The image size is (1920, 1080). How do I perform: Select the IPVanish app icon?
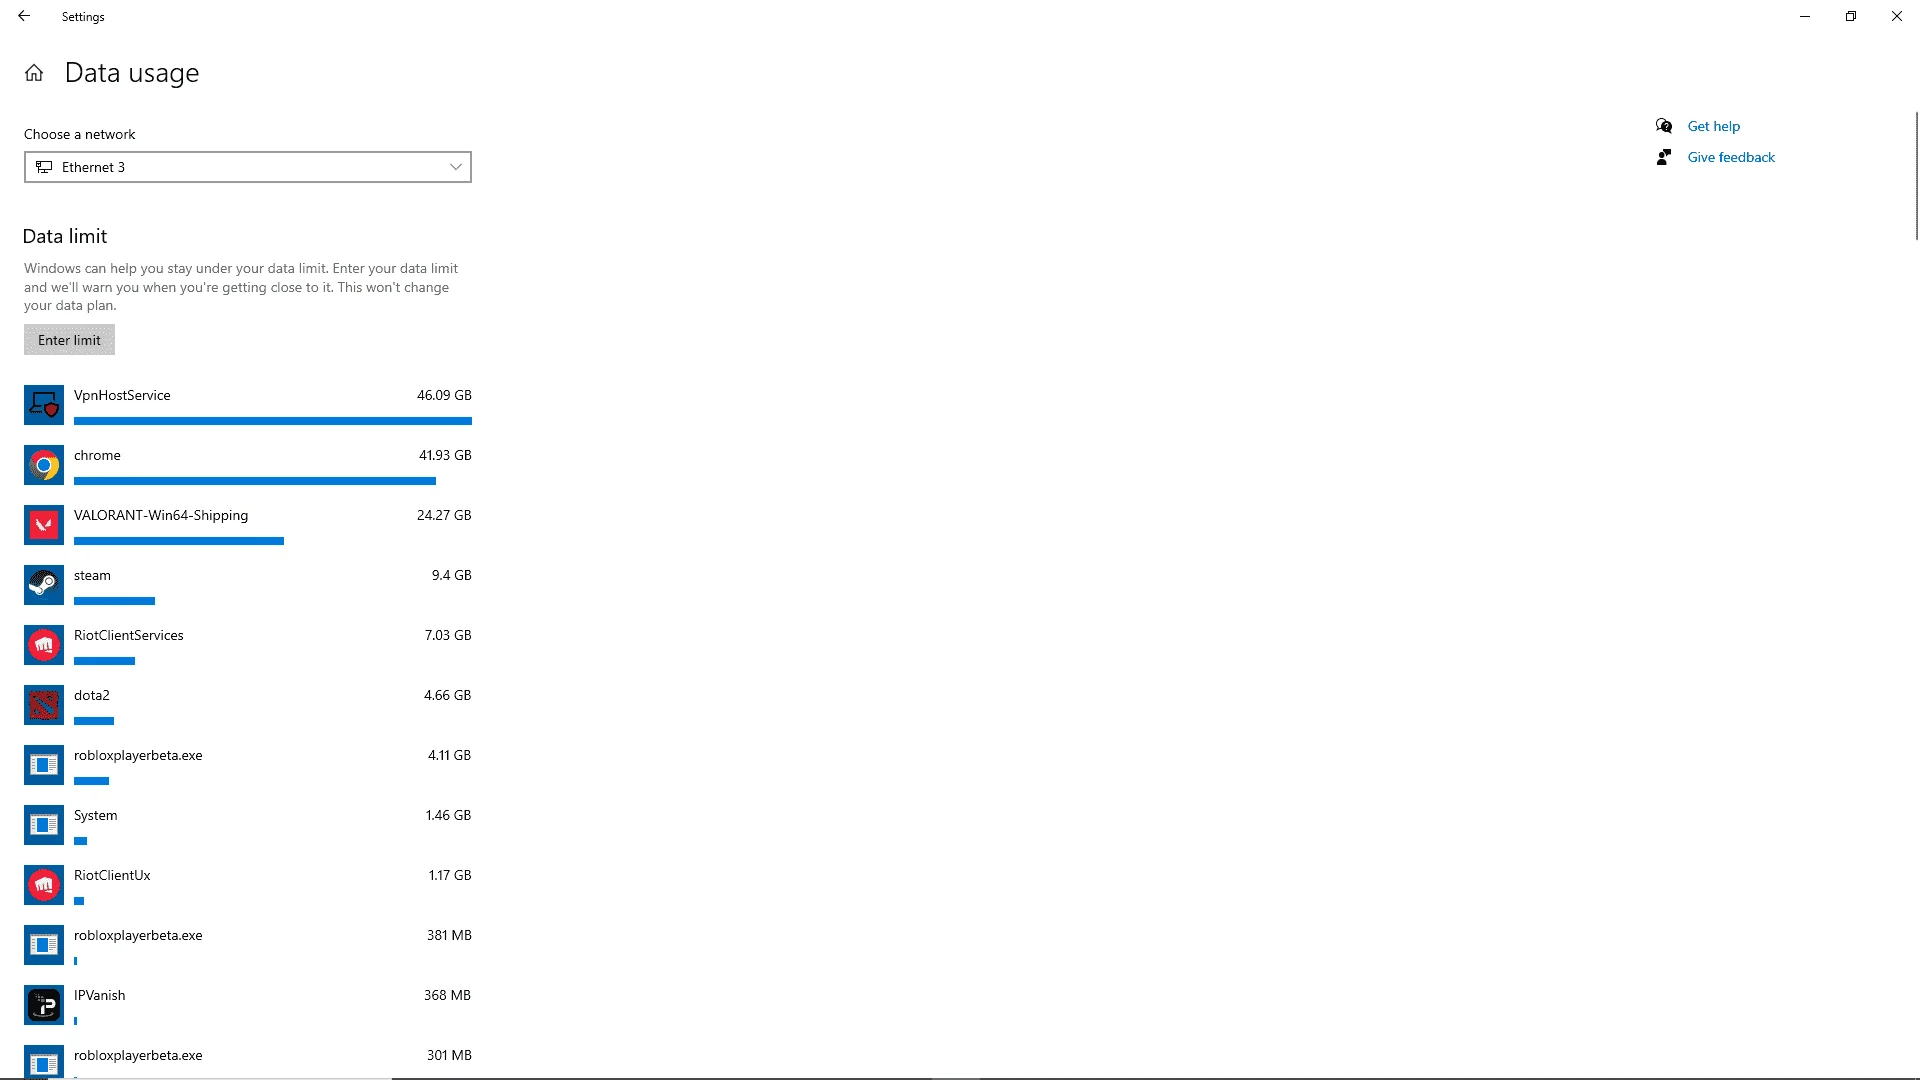(x=44, y=1005)
